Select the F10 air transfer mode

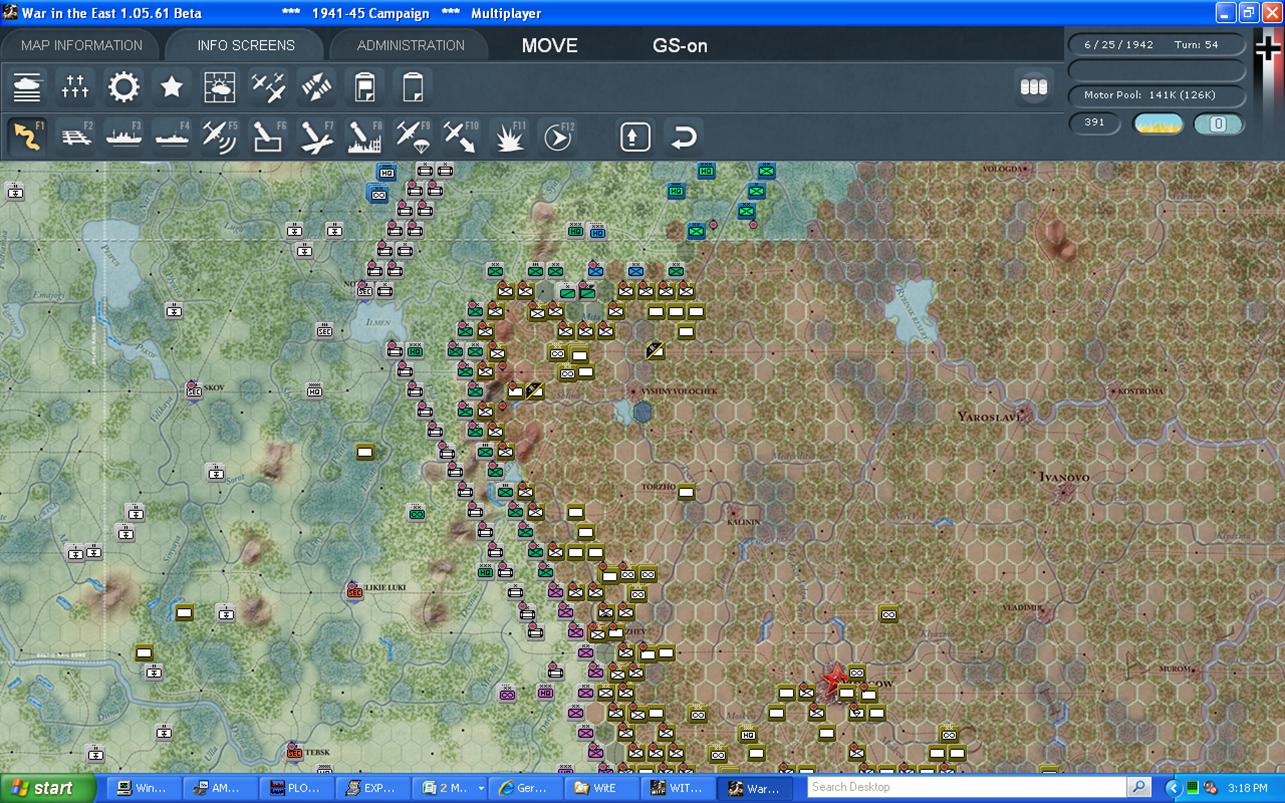click(460, 136)
